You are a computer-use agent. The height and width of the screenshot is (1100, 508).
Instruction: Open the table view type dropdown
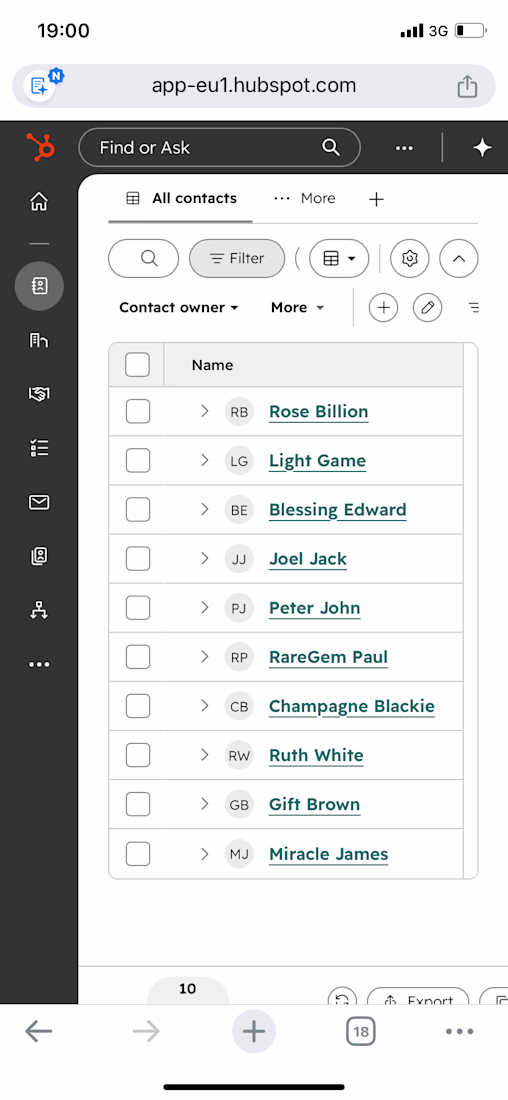tap(340, 258)
